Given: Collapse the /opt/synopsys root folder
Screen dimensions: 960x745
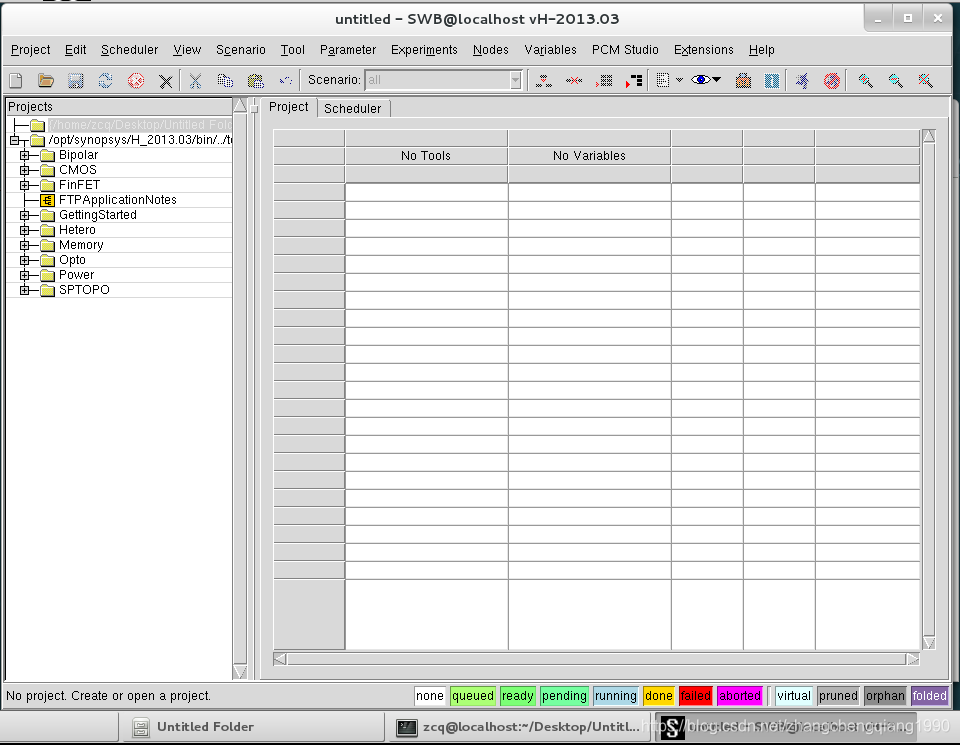Looking at the screenshot, I should tap(15, 140).
